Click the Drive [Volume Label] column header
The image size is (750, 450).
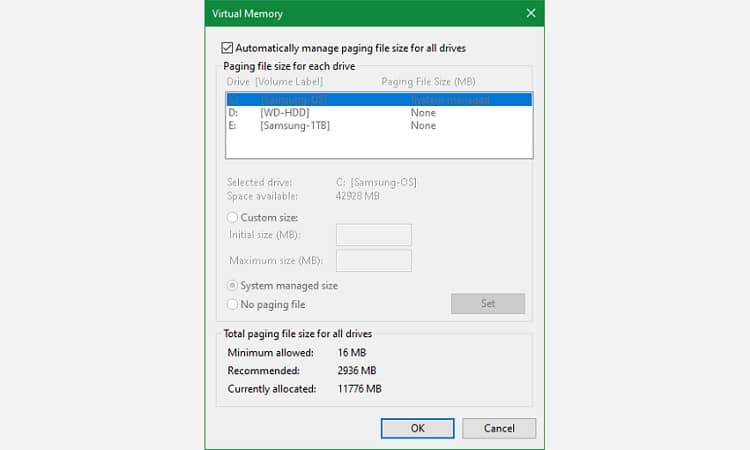(x=268, y=81)
